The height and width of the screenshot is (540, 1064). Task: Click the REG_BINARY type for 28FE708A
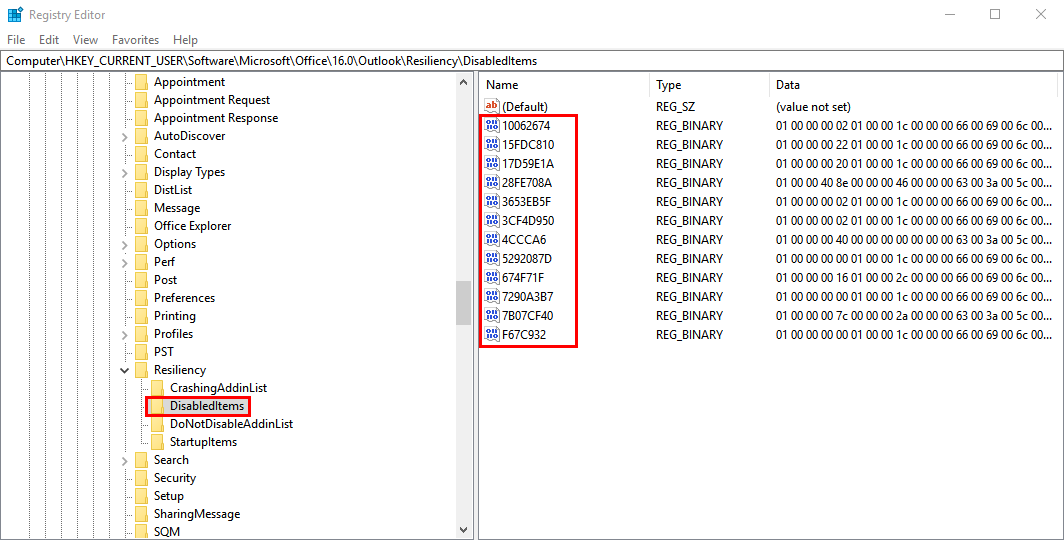(x=689, y=182)
